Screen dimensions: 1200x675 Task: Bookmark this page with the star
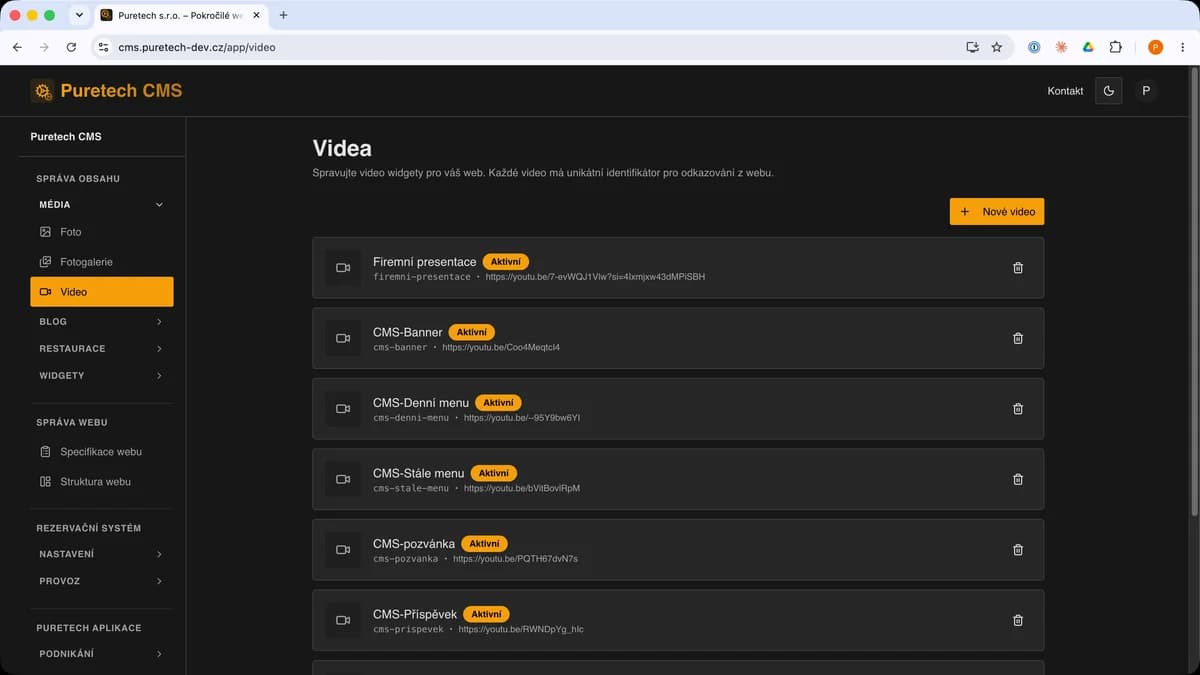click(996, 47)
